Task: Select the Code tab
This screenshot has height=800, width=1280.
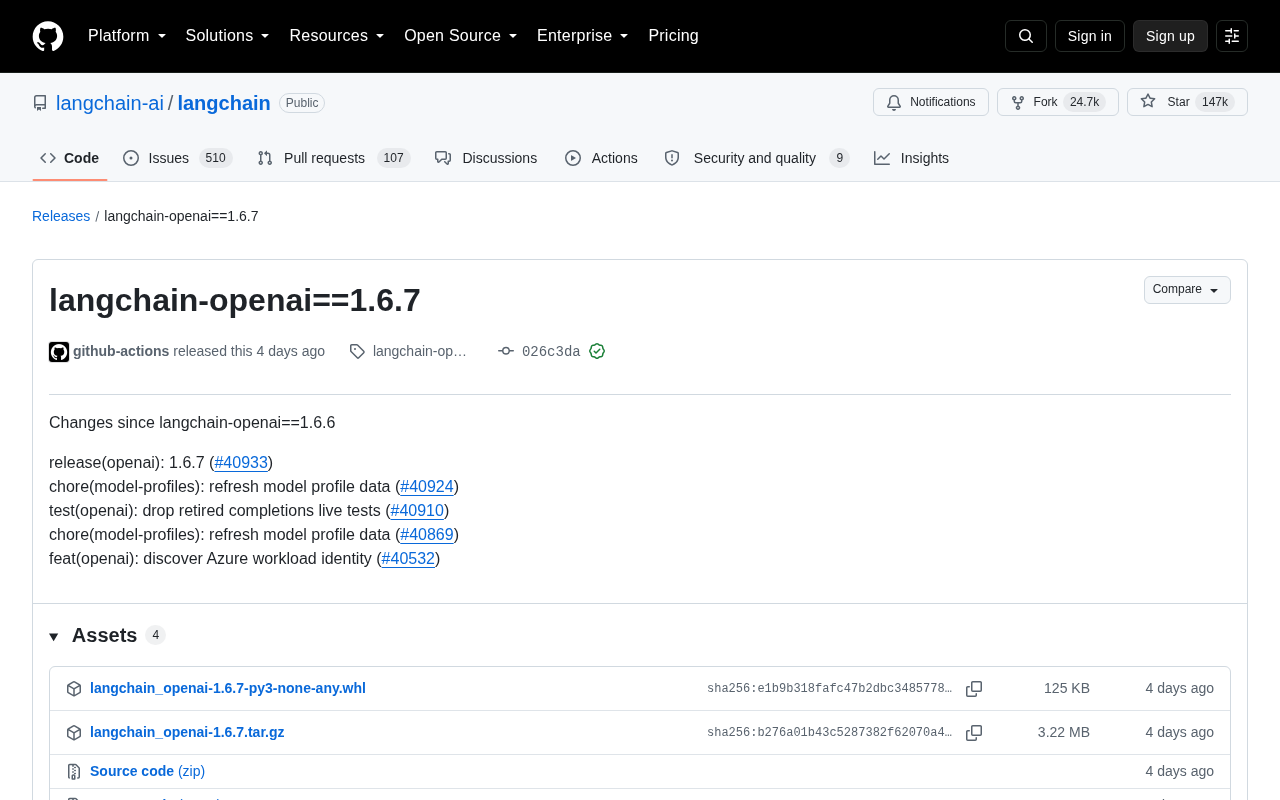Action: point(70,158)
